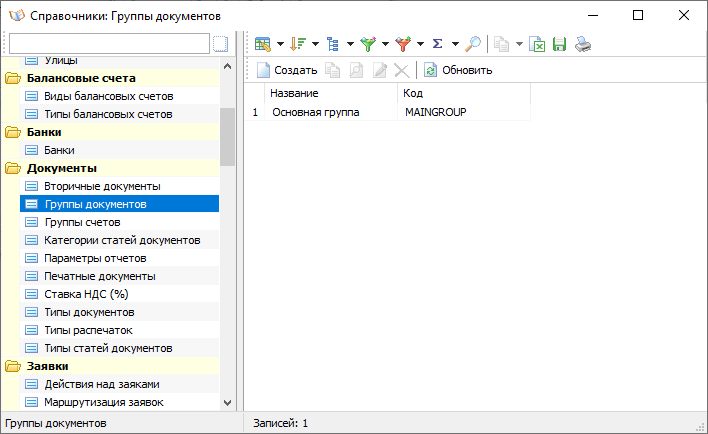
Task: Click the duplicate record icon next to Создать
Action: (333, 70)
